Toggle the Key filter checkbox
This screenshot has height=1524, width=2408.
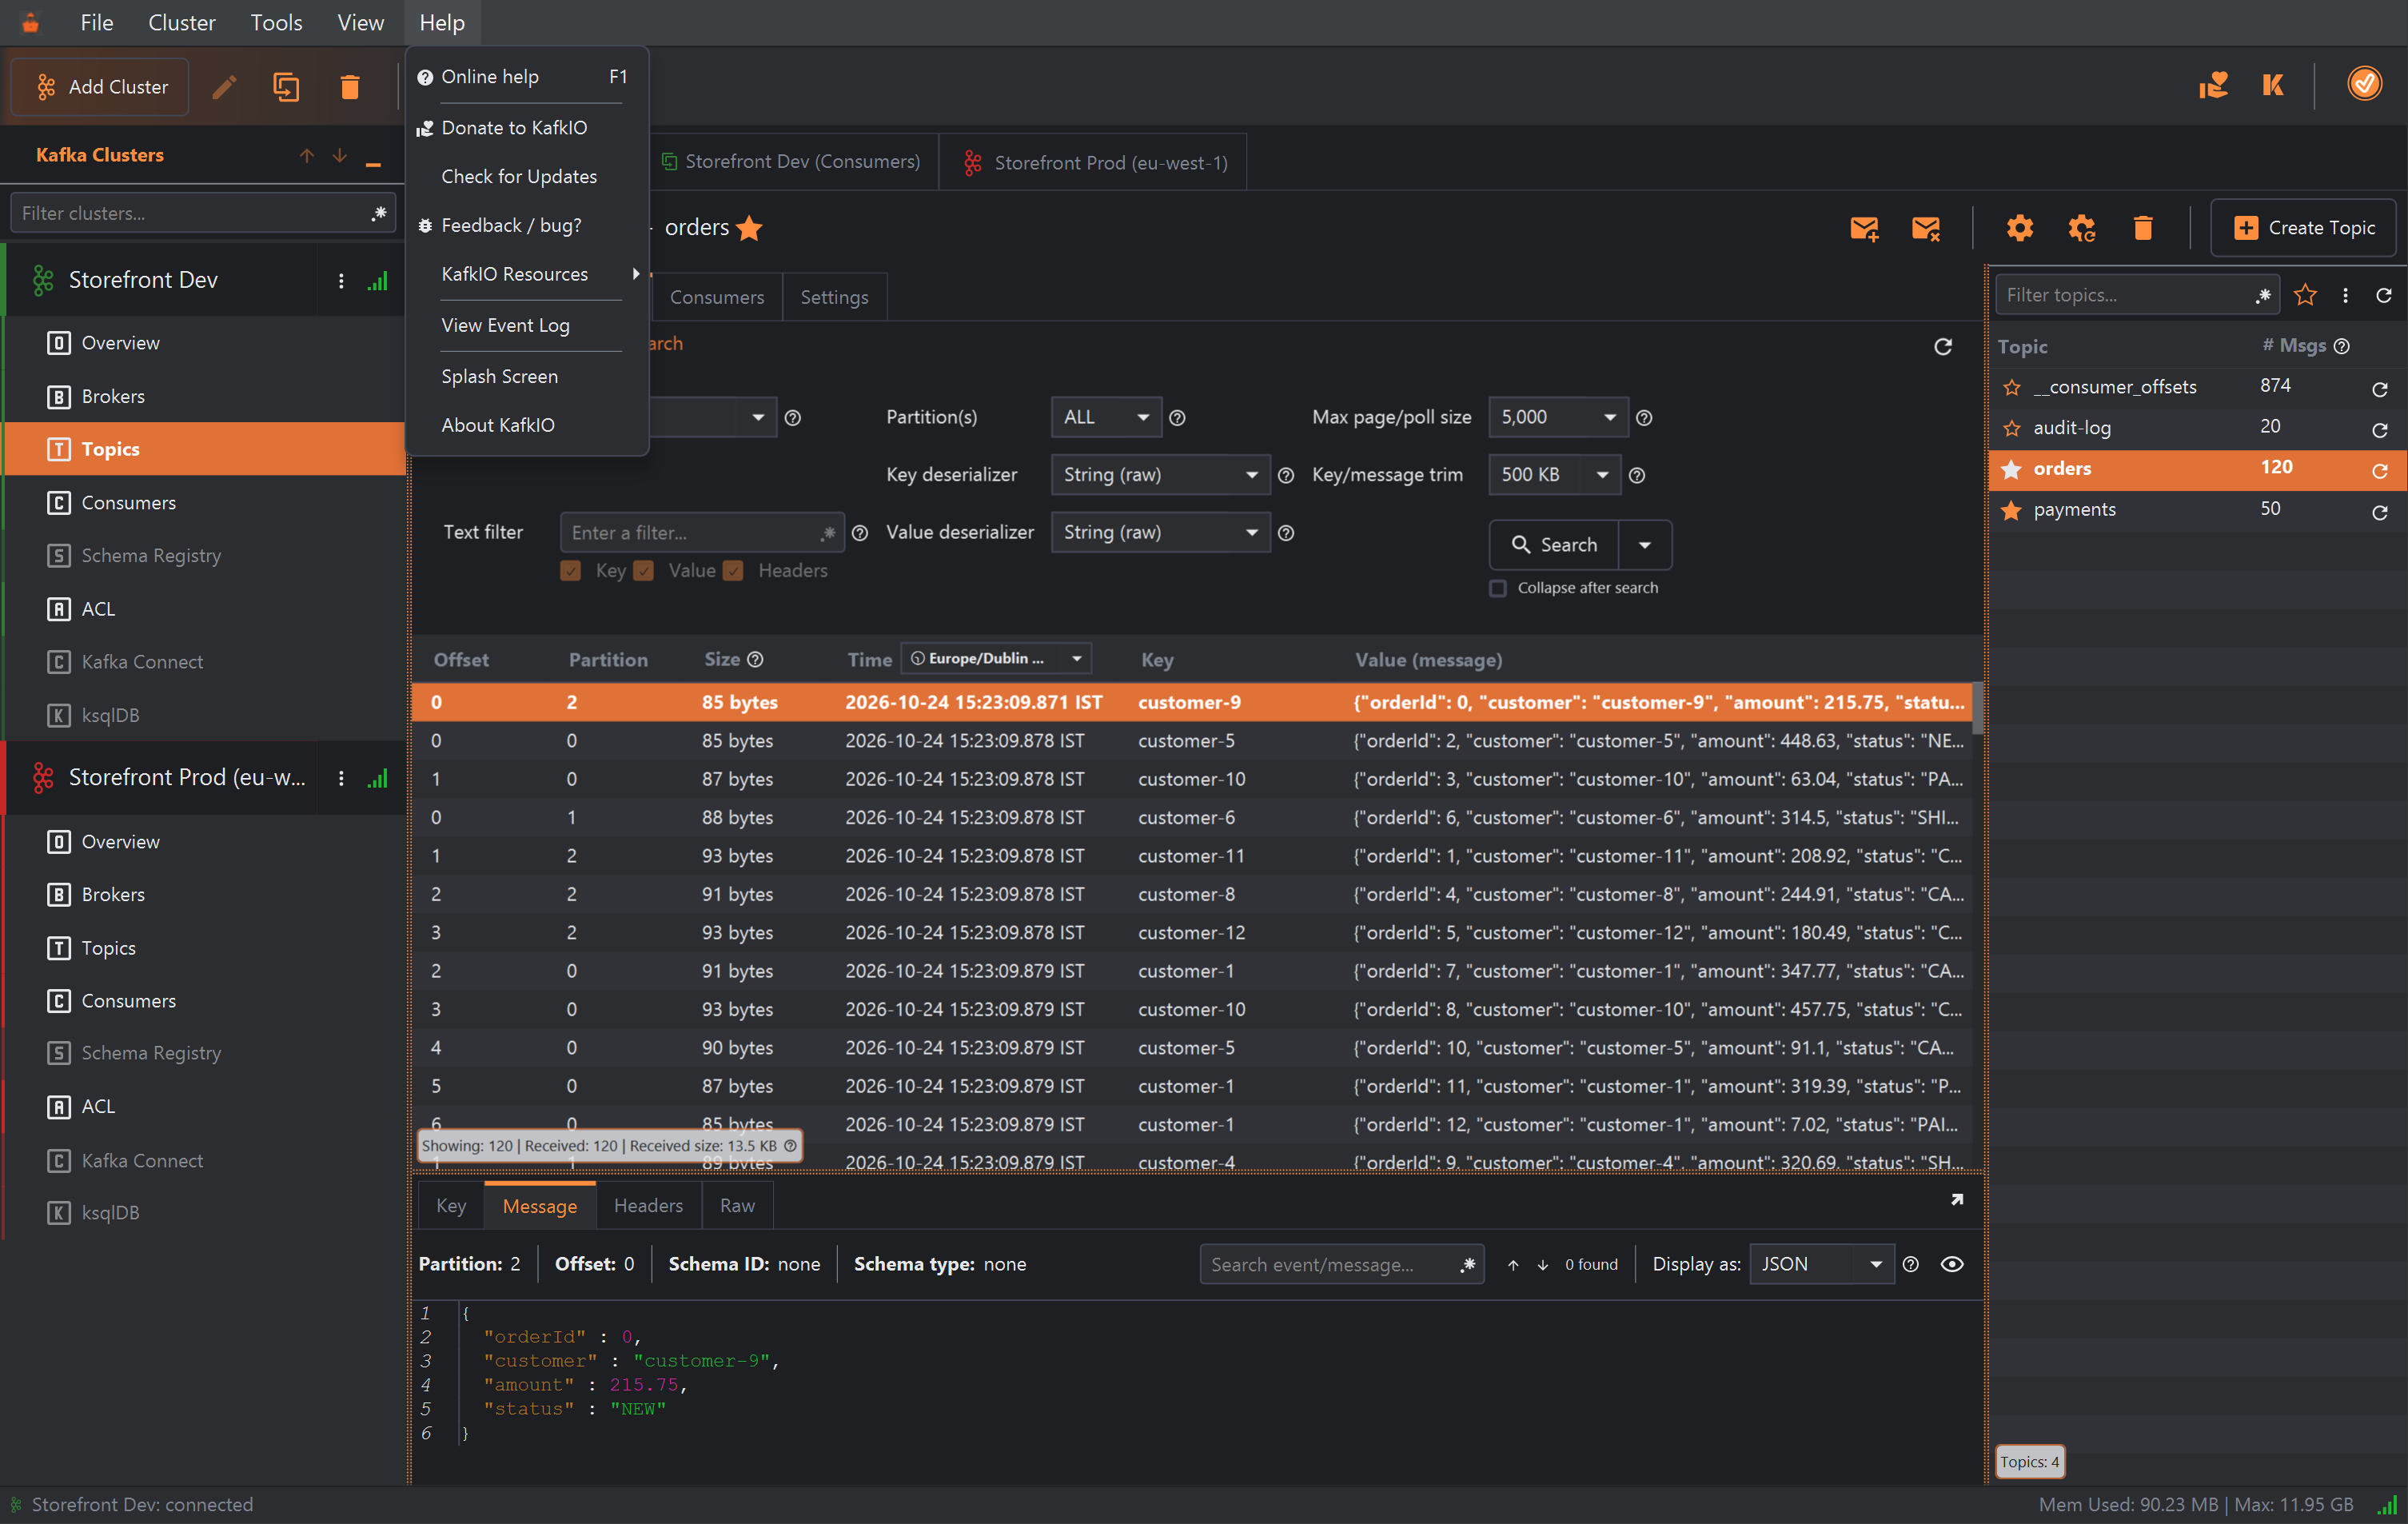[571, 571]
